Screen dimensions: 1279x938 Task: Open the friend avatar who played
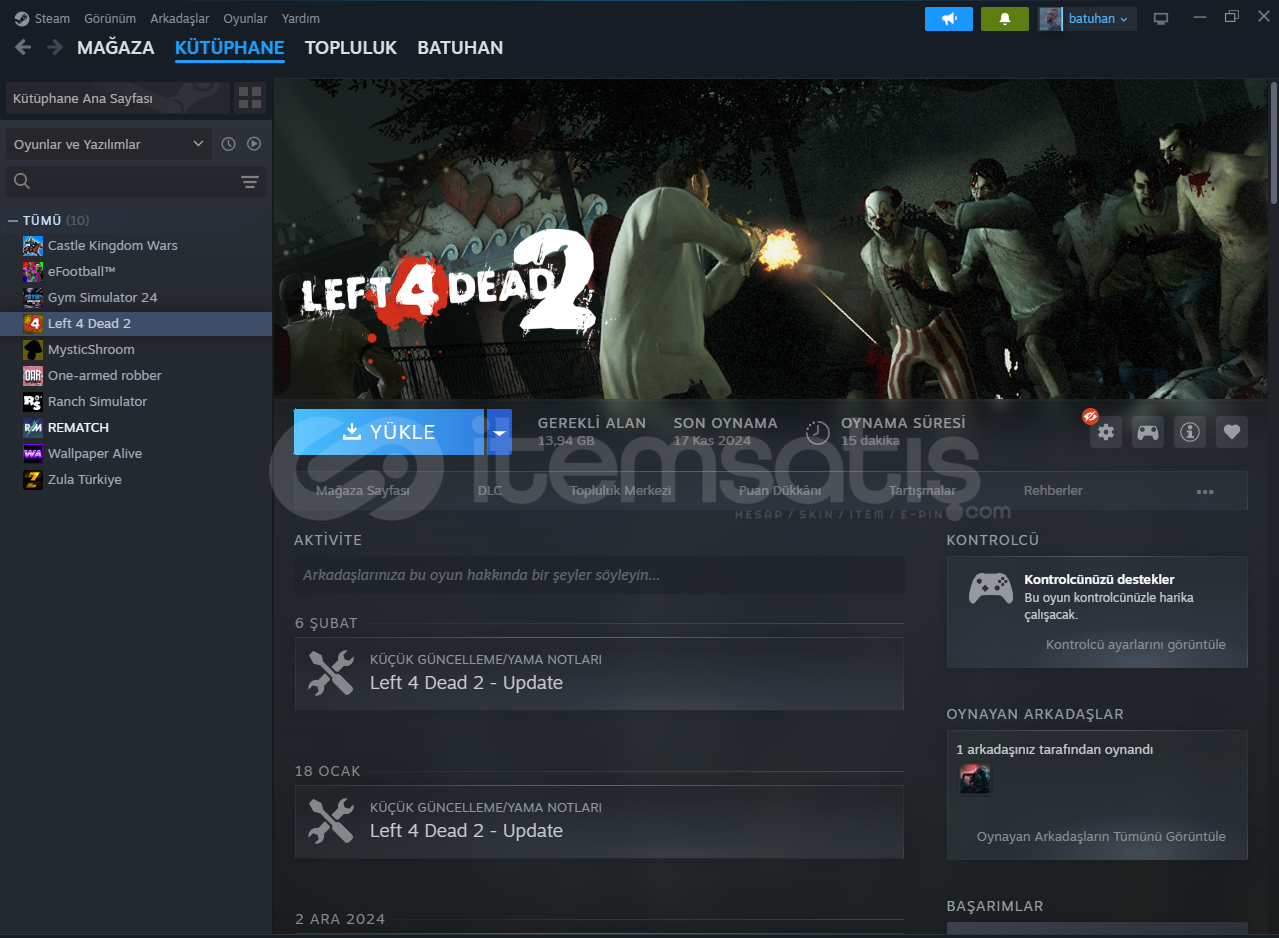click(x=975, y=780)
